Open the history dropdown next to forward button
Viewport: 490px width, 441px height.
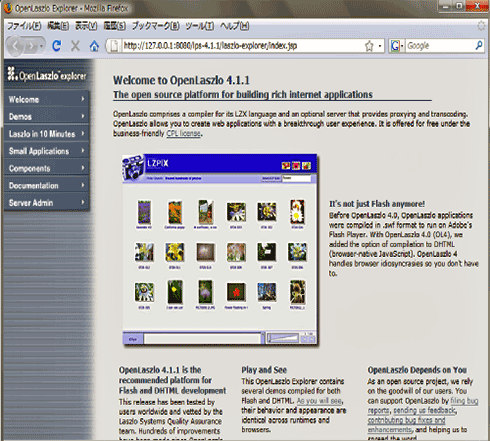(x=41, y=46)
